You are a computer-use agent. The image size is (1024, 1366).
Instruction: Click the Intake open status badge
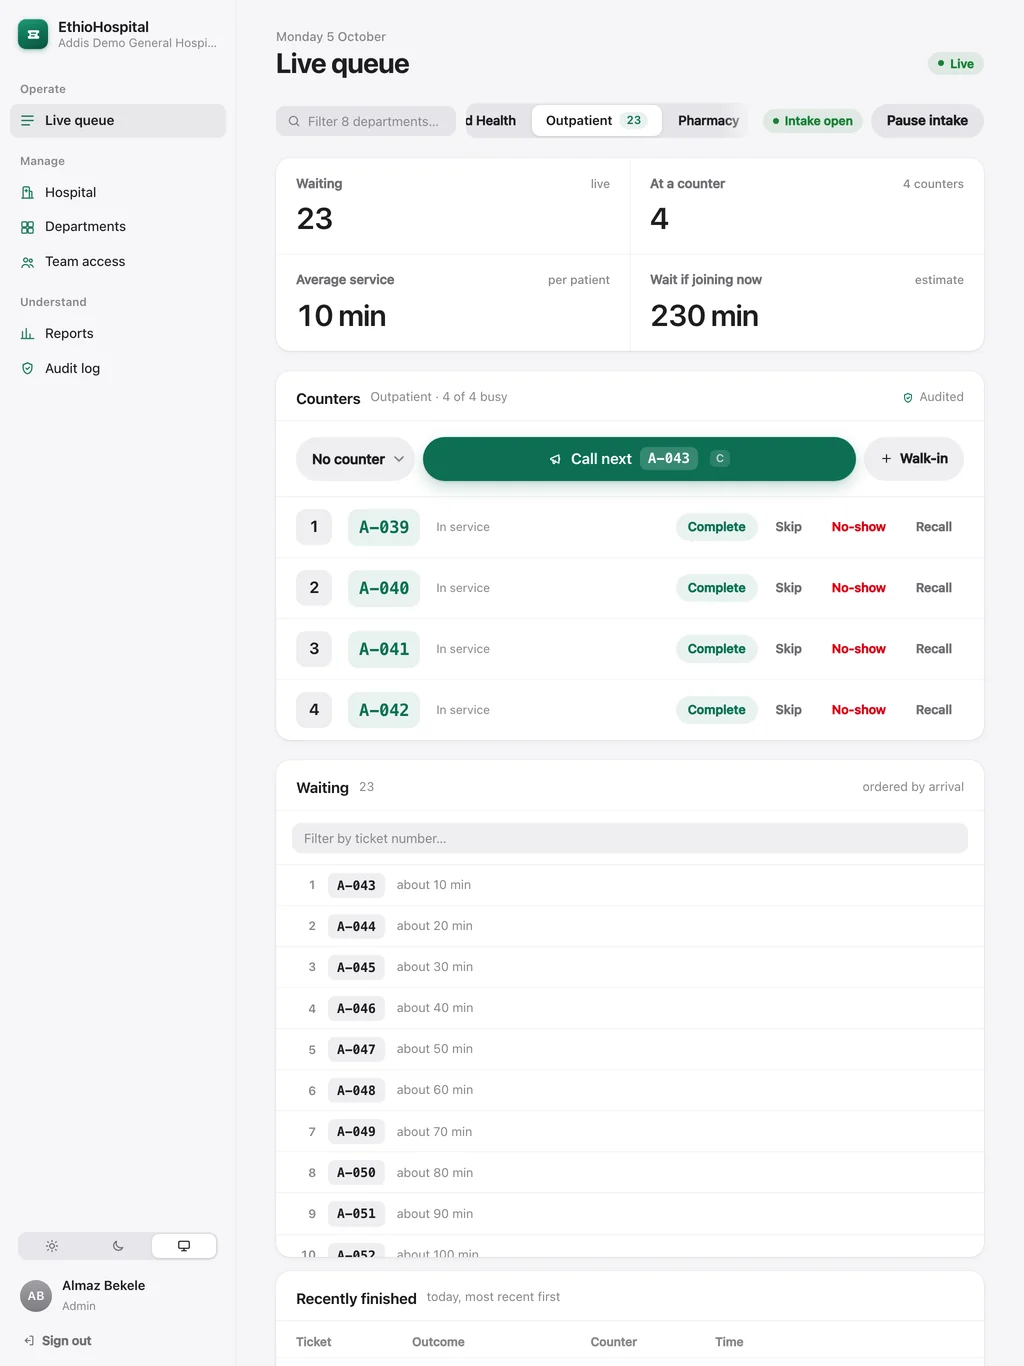click(813, 121)
